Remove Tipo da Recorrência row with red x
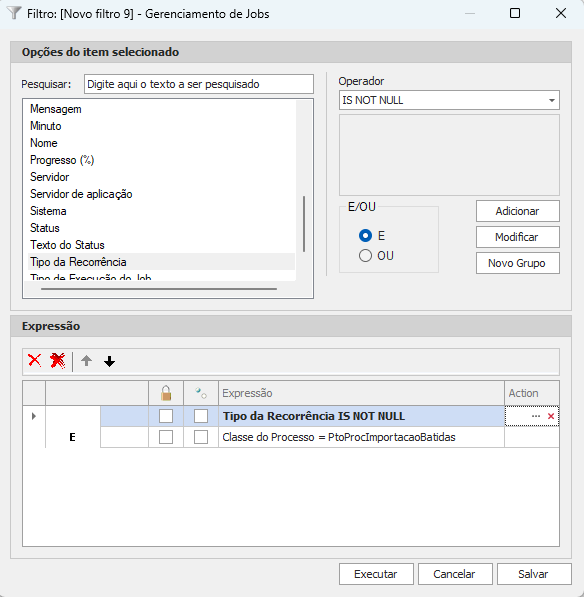The image size is (584, 597). (551, 416)
